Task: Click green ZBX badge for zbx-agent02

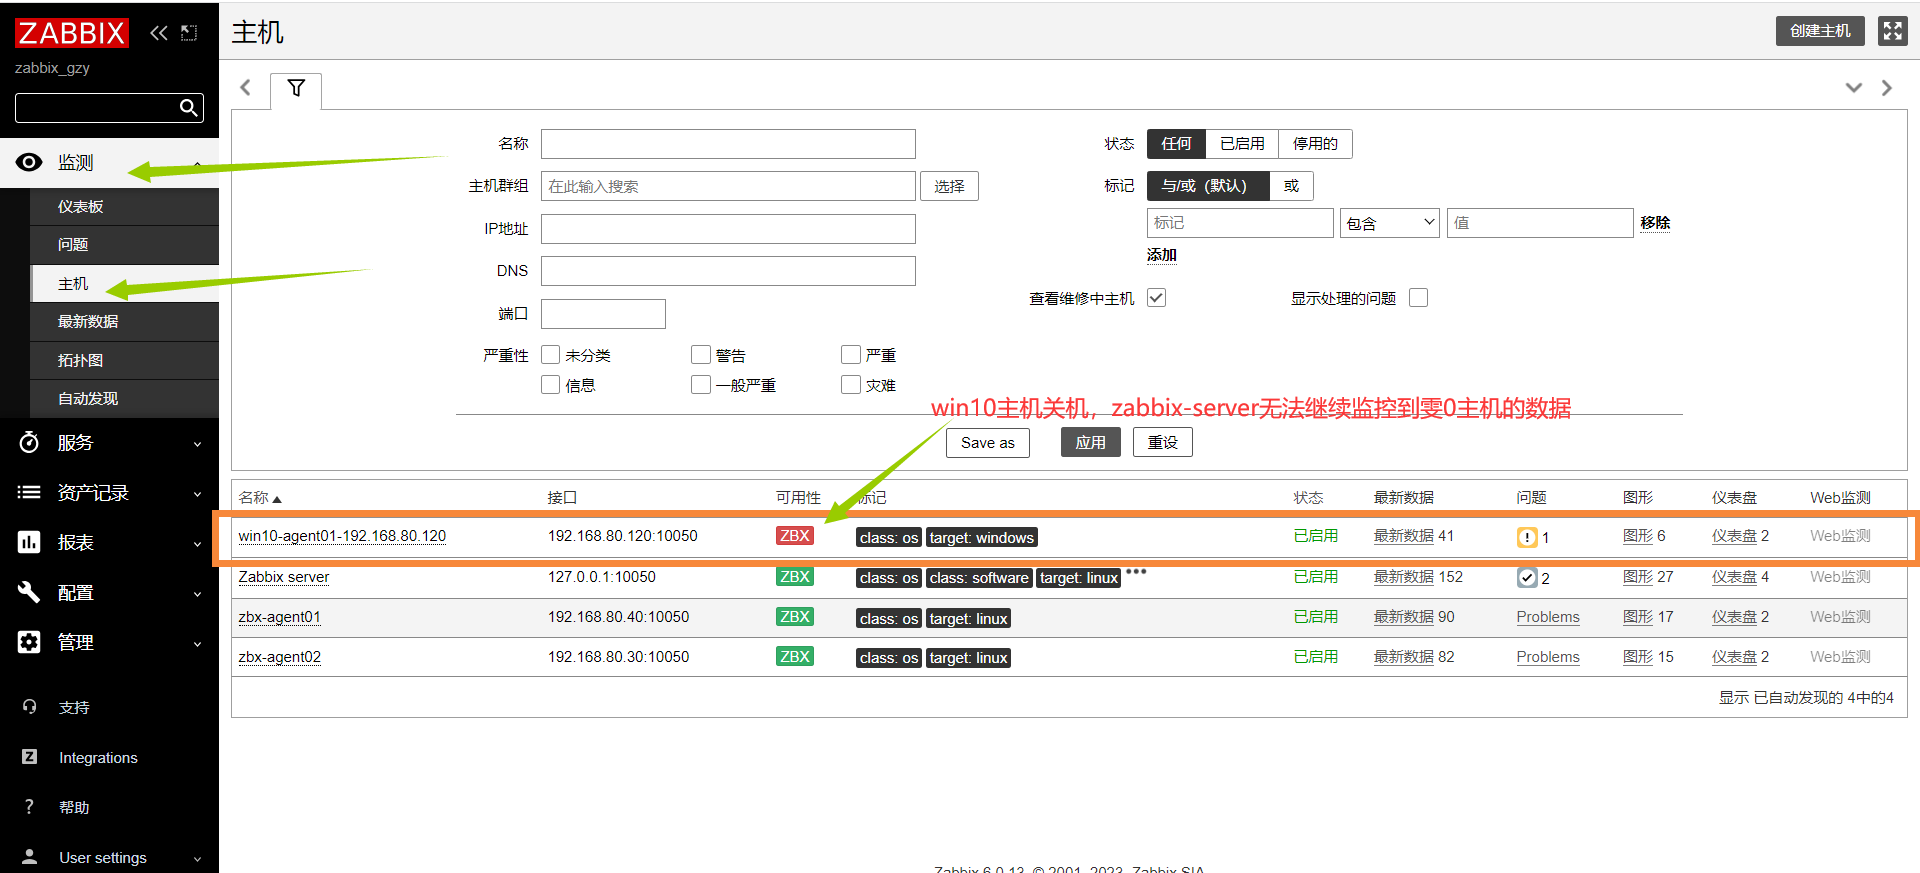Action: [x=795, y=657]
